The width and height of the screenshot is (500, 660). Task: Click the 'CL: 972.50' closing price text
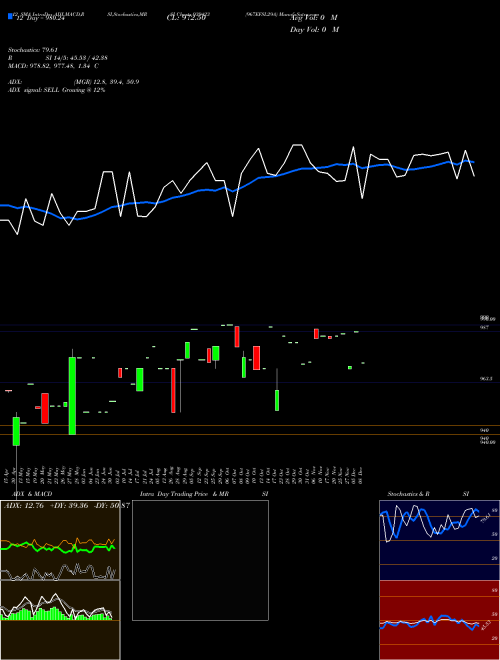coord(186,18)
